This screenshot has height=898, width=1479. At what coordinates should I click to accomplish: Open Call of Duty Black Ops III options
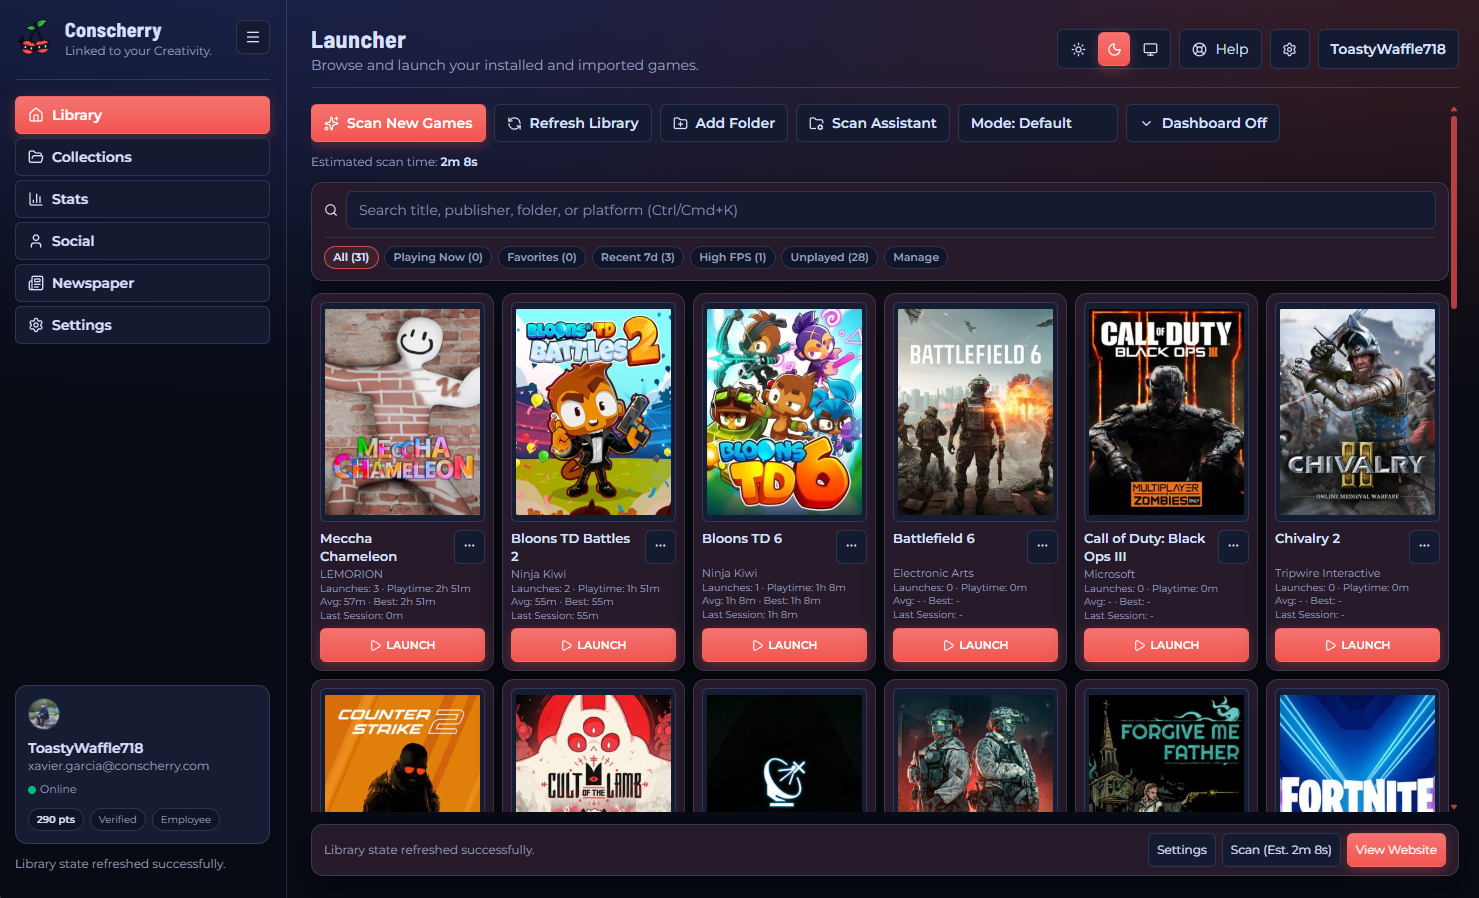point(1233,546)
